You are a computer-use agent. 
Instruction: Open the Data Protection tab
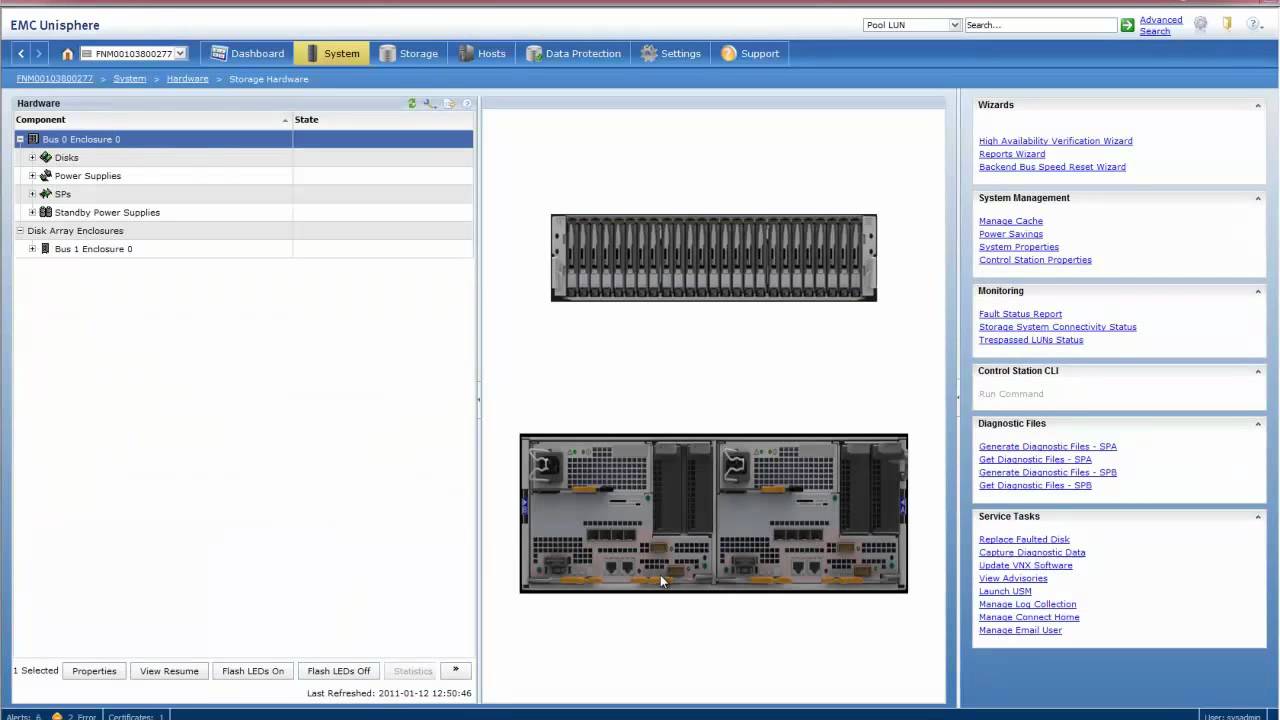[573, 53]
